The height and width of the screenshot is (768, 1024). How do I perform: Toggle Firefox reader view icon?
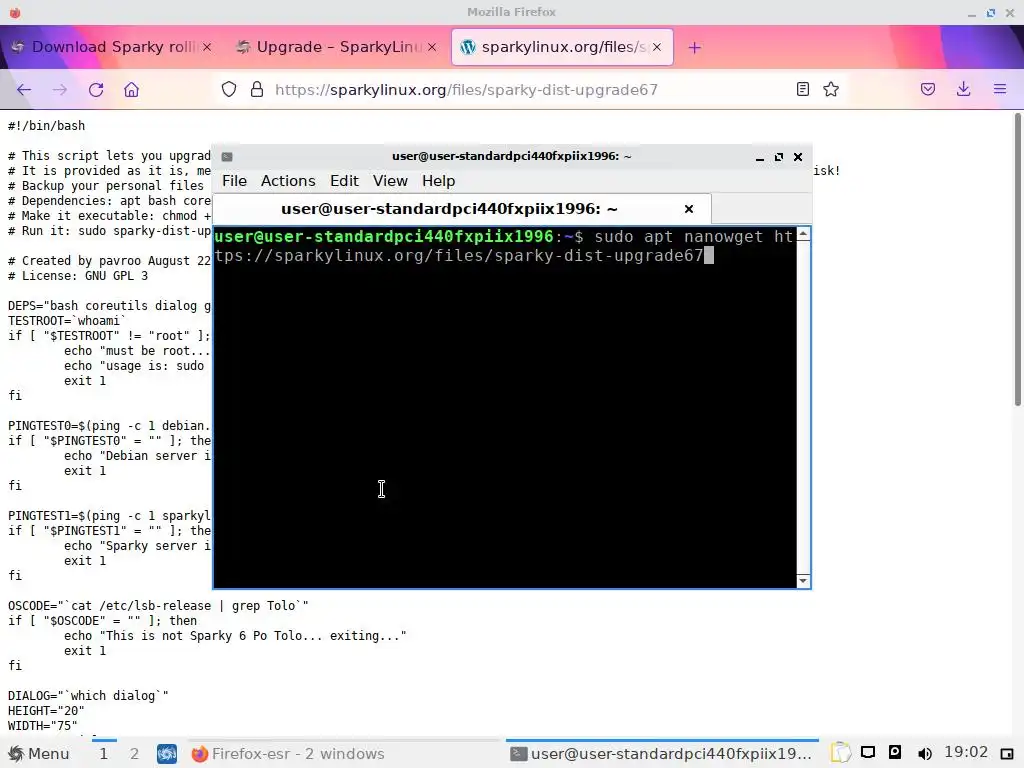coord(803,89)
